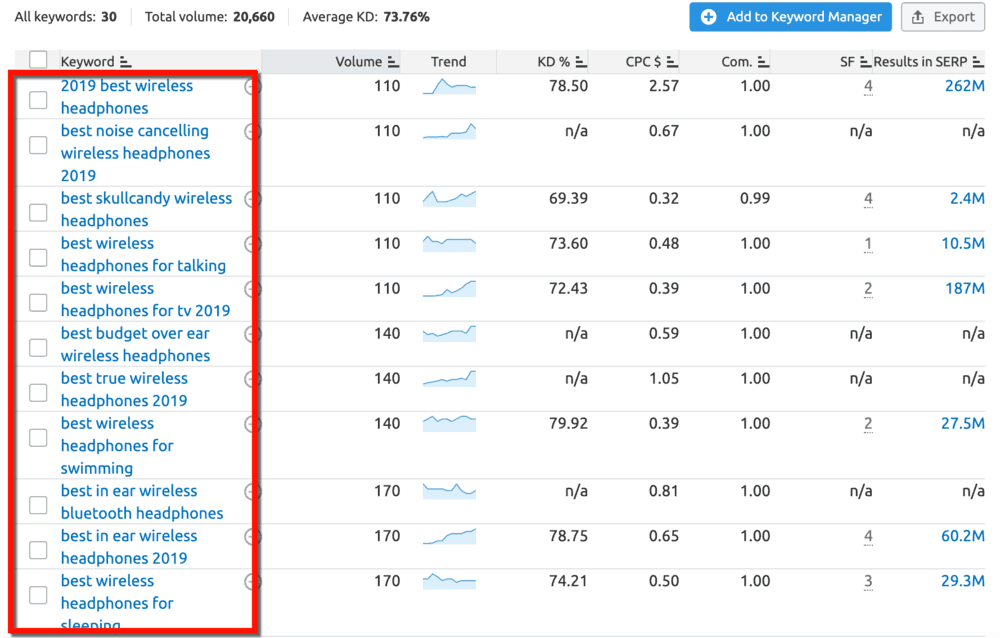1000x638 pixels.
Task: Click the Export button
Action: click(x=942, y=17)
